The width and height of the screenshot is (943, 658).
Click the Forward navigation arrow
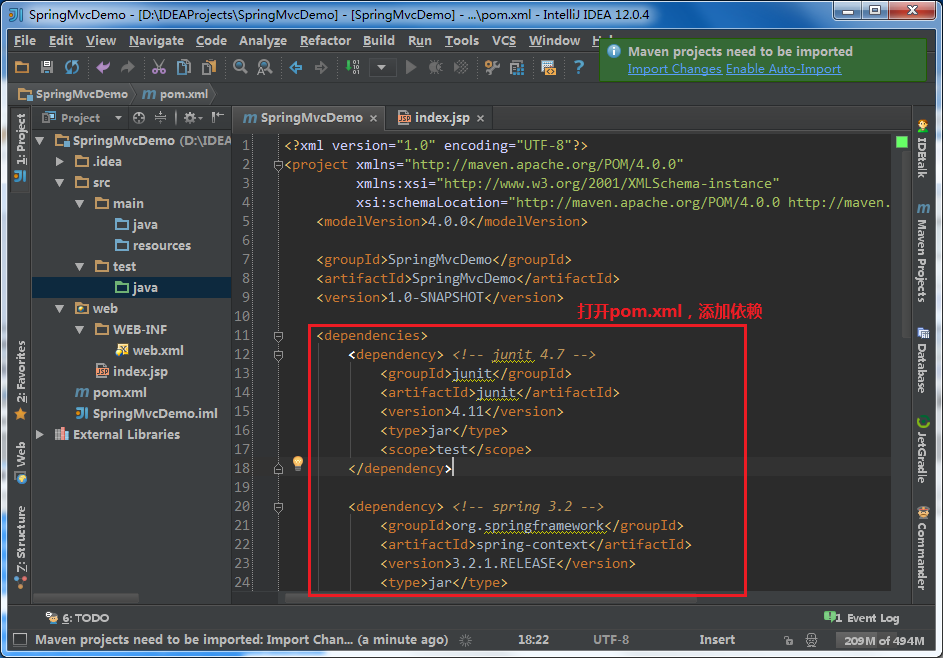321,67
